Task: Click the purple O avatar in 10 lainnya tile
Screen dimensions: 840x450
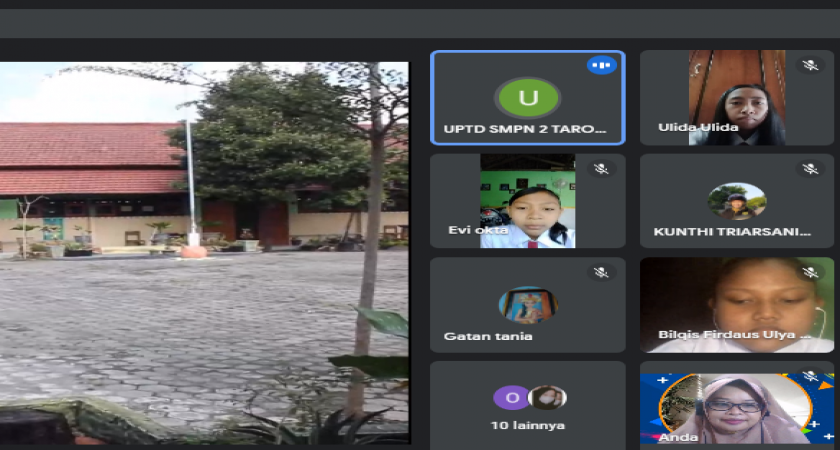Action: [512, 398]
